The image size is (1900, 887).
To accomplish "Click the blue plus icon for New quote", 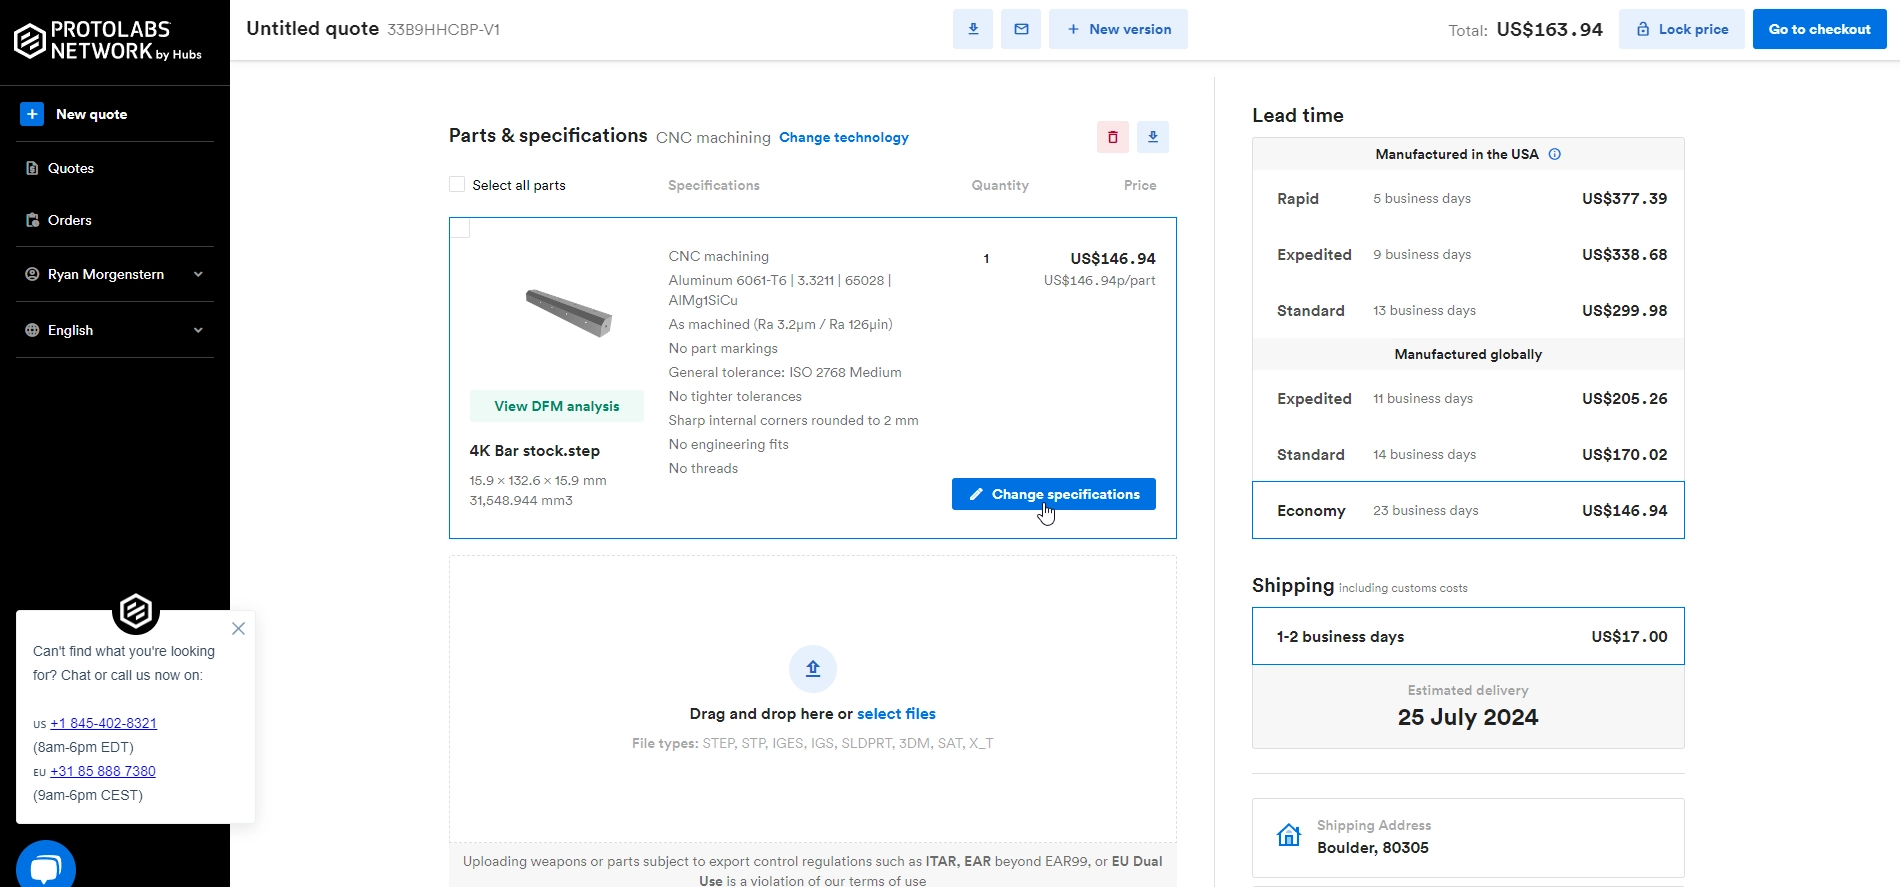I will pyautogui.click(x=32, y=114).
